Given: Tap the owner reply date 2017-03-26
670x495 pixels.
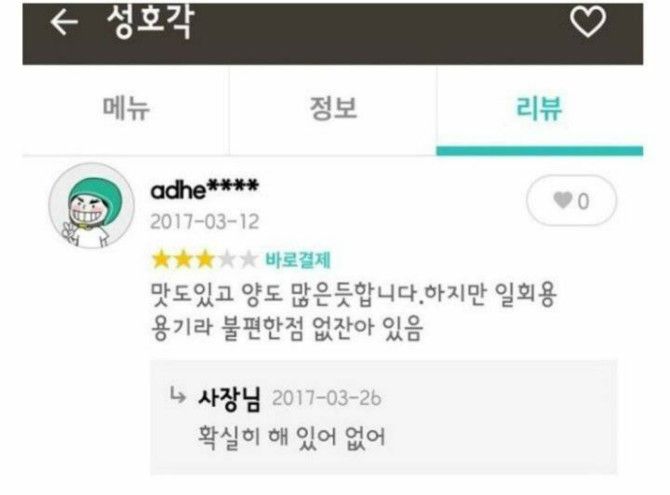Looking at the screenshot, I should point(327,398).
